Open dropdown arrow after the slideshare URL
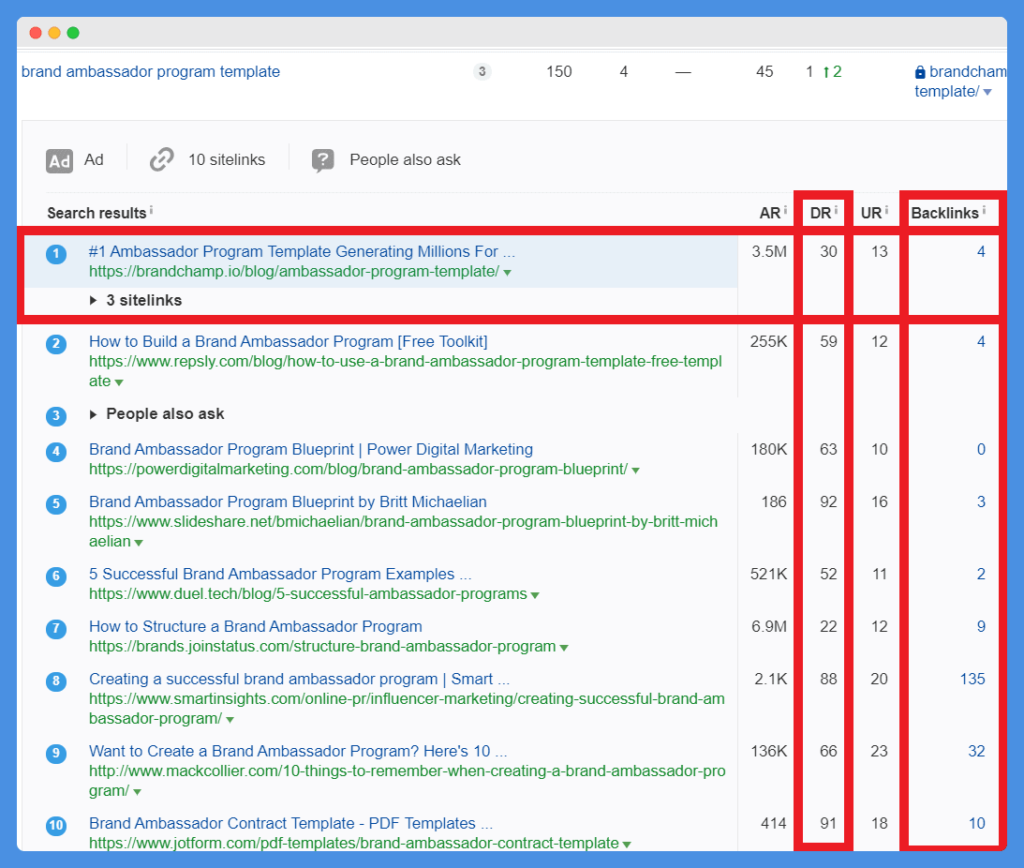Image resolution: width=1024 pixels, height=868 pixels. click(138, 543)
